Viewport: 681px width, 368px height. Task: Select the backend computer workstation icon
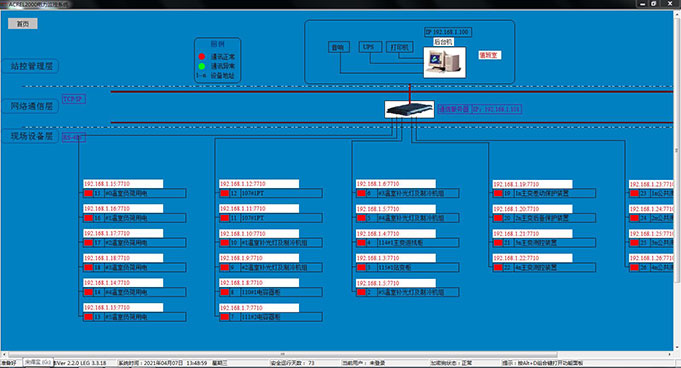444,63
